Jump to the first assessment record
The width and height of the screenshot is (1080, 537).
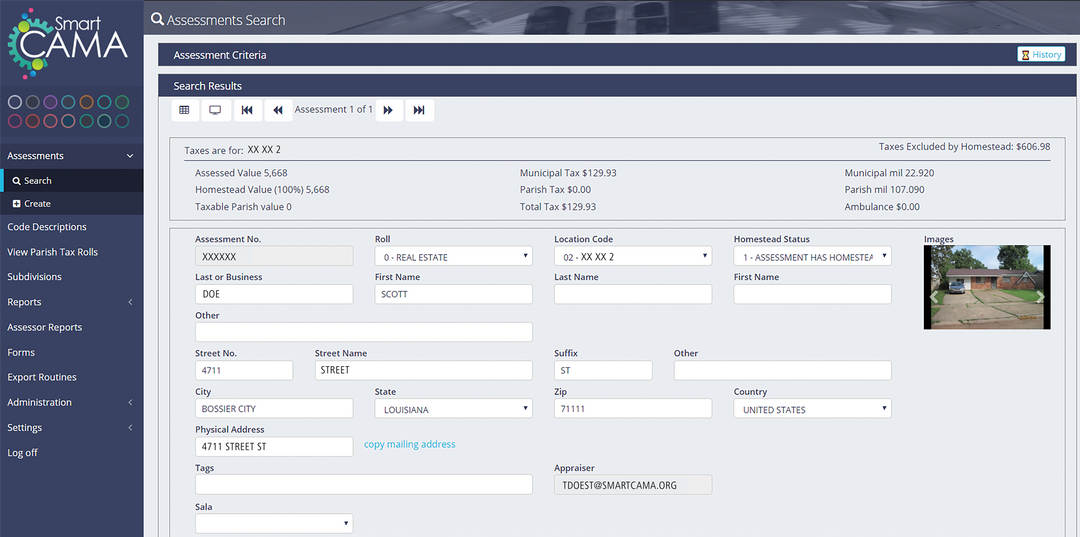(247, 110)
